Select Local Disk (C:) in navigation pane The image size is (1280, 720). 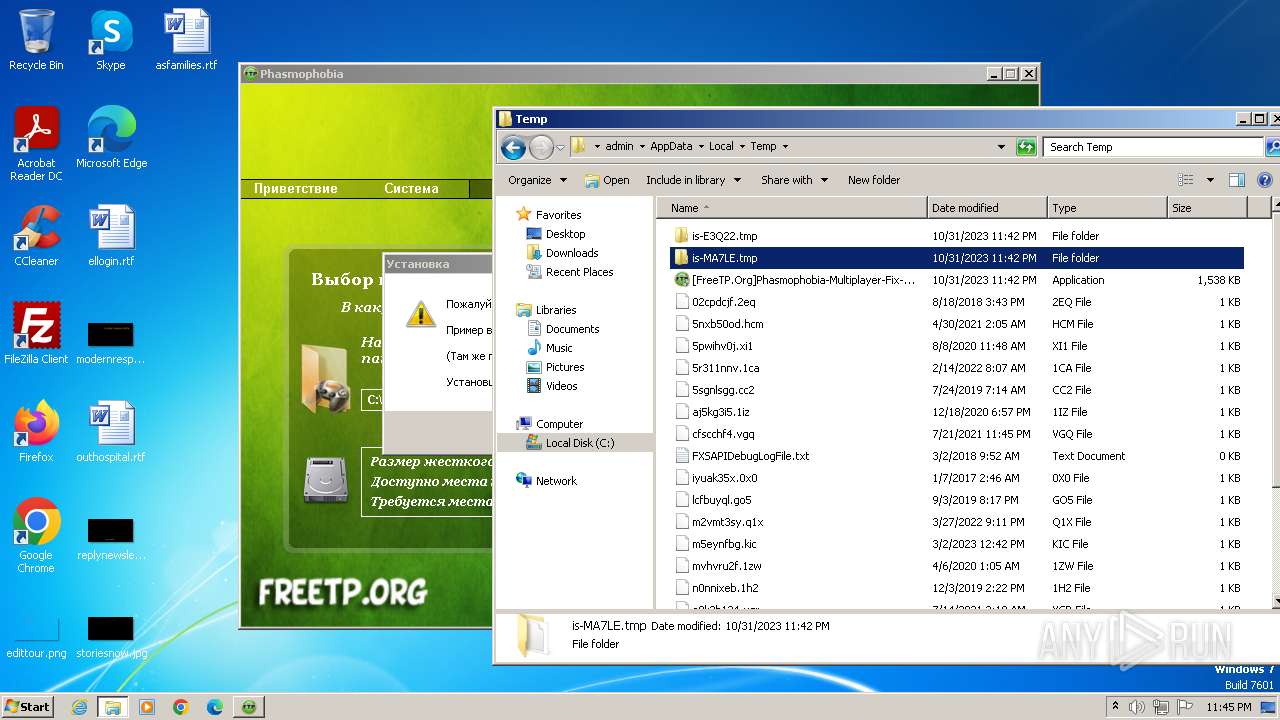click(x=580, y=443)
